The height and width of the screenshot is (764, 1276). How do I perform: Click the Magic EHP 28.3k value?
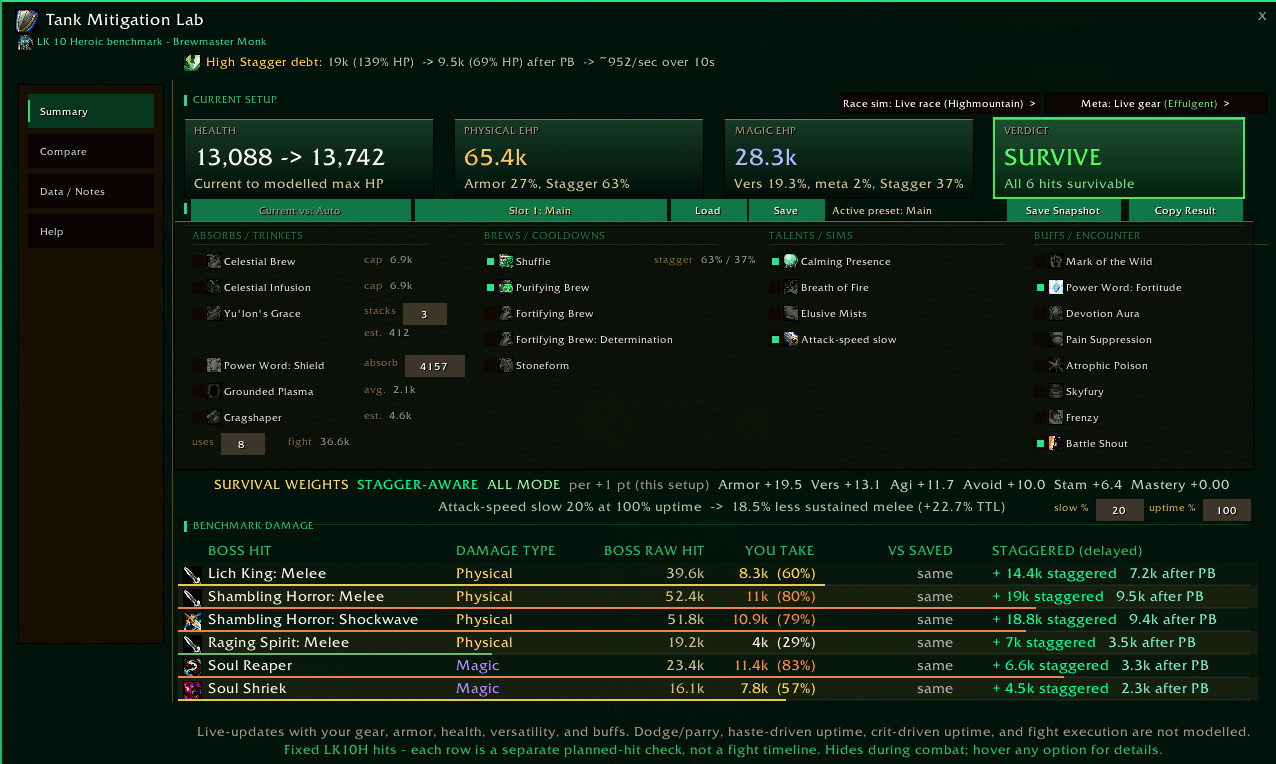tap(766, 157)
